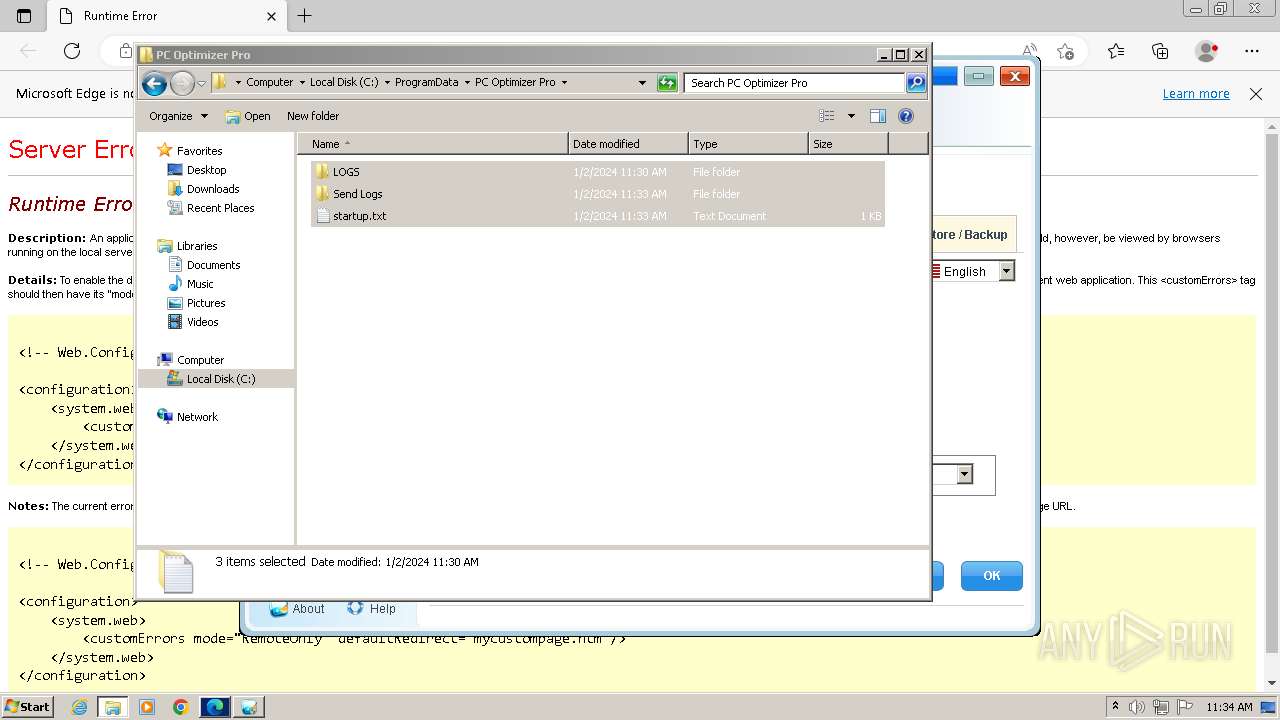Focus the Search PC Optimizer Pro field

click(796, 83)
